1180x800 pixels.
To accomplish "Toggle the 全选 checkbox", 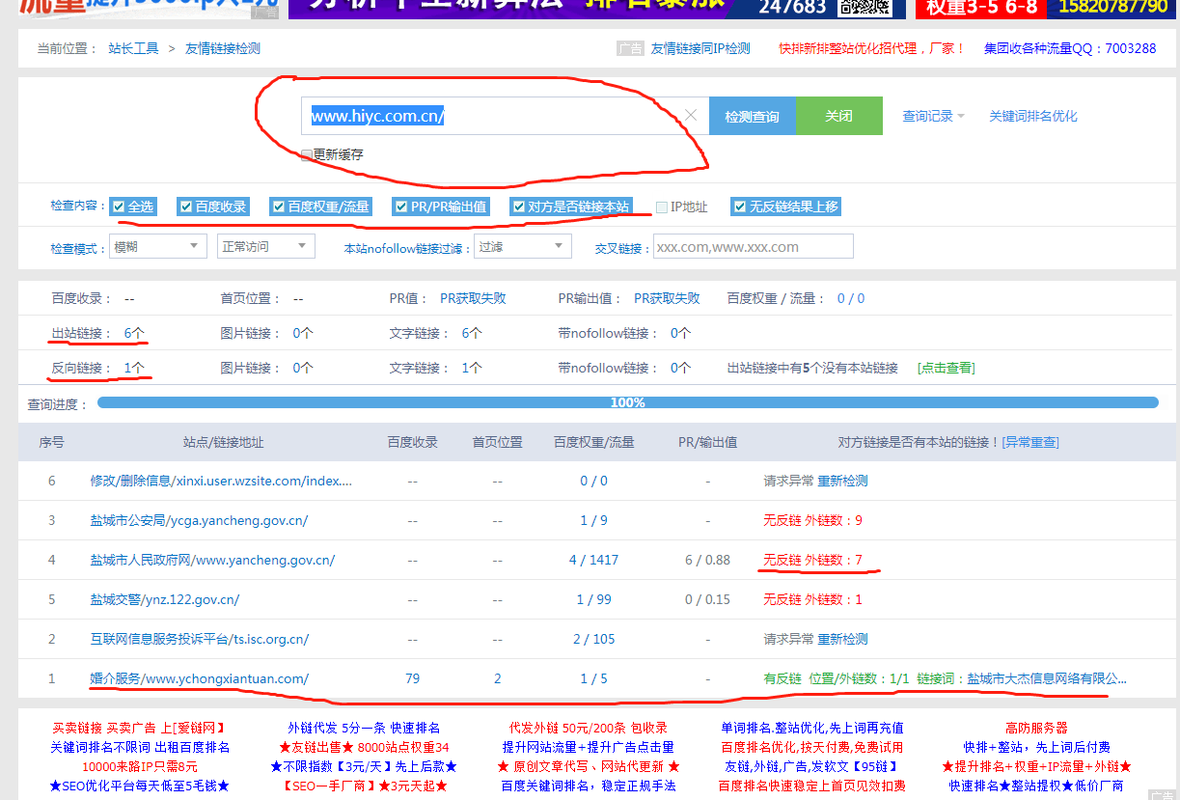I will coord(119,206).
